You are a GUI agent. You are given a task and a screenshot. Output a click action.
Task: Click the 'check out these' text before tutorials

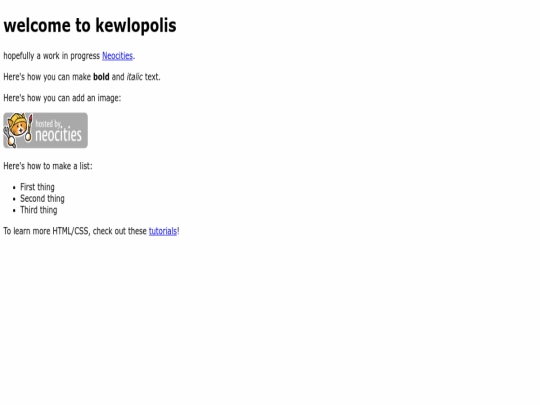click(x=120, y=231)
